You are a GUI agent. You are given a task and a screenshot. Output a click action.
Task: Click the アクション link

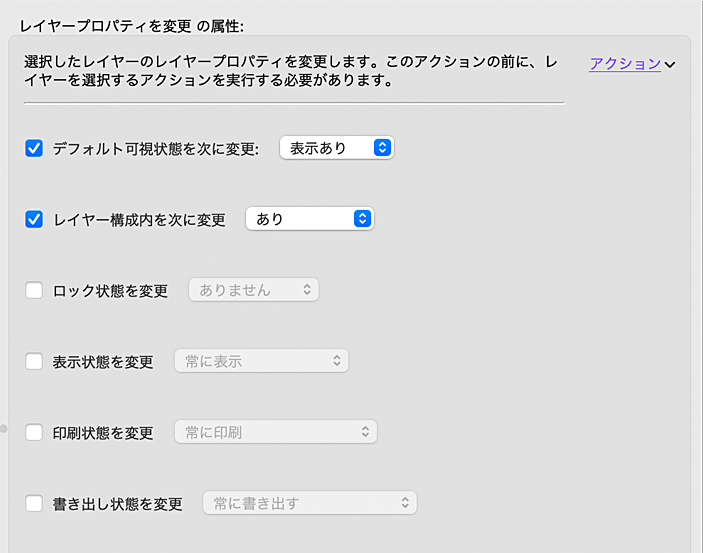pyautogui.click(x=625, y=63)
